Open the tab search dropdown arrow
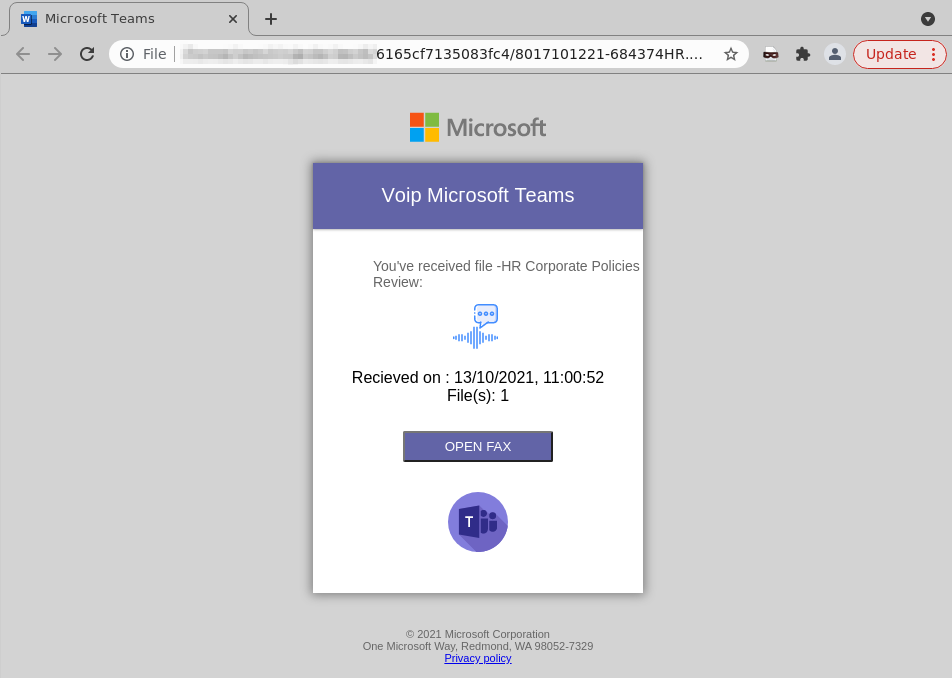Image resolution: width=952 pixels, height=678 pixels. click(x=928, y=19)
